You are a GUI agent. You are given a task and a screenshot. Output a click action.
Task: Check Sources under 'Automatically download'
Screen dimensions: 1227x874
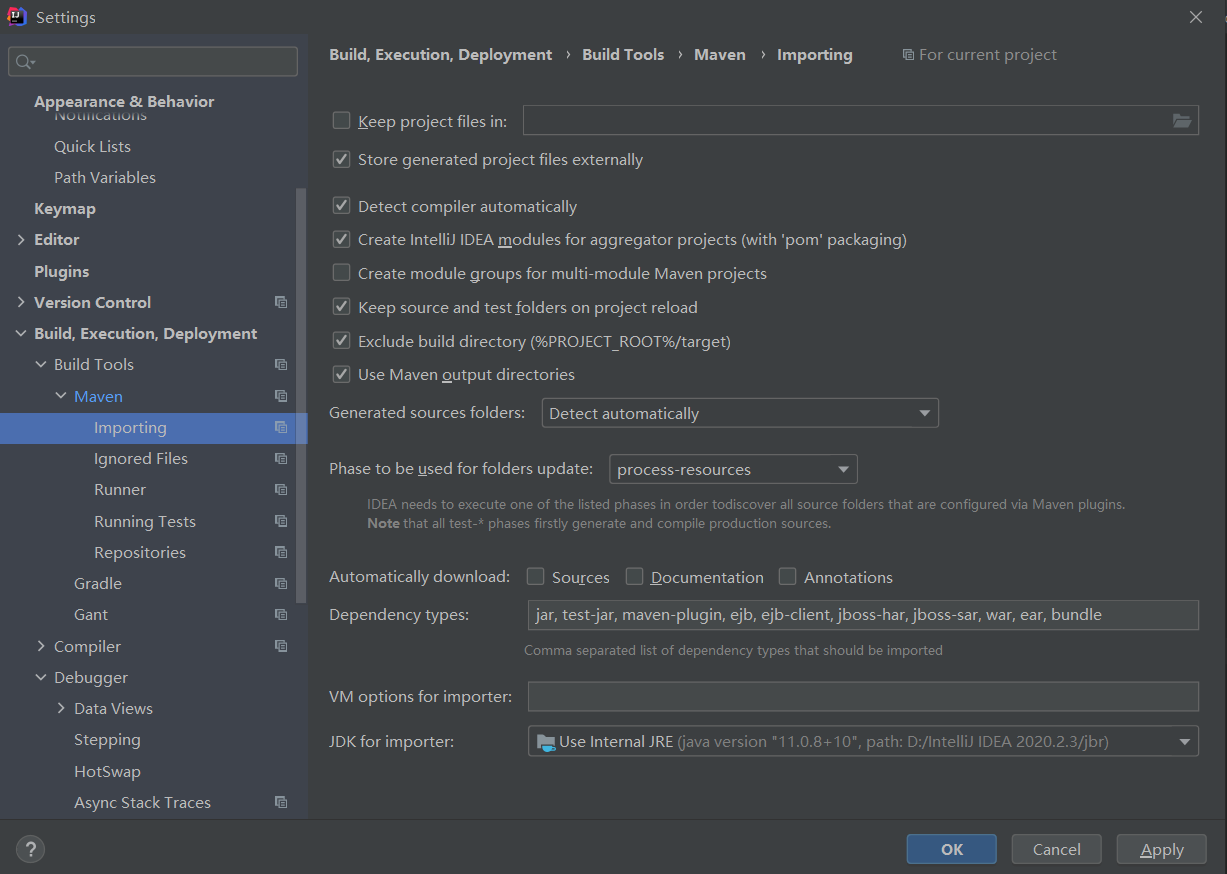(536, 576)
